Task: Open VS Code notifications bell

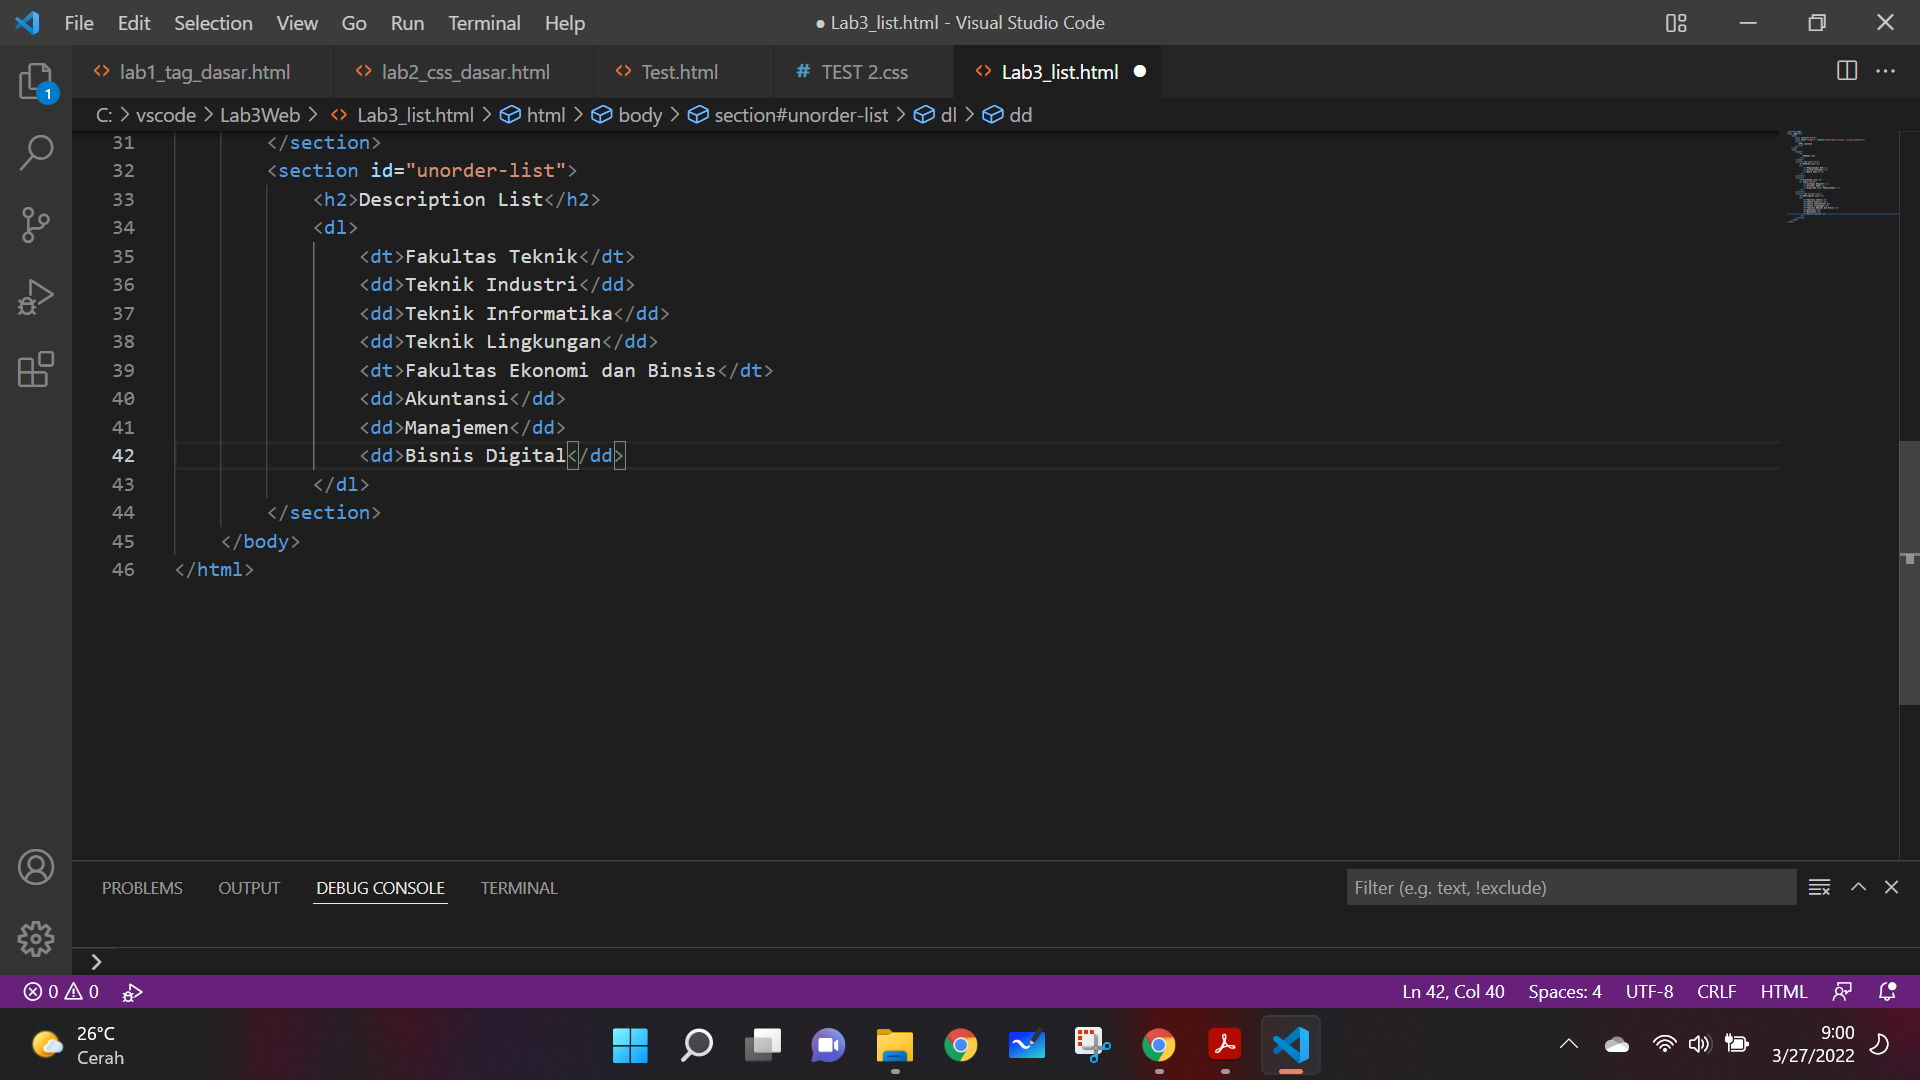Action: [x=1889, y=991]
